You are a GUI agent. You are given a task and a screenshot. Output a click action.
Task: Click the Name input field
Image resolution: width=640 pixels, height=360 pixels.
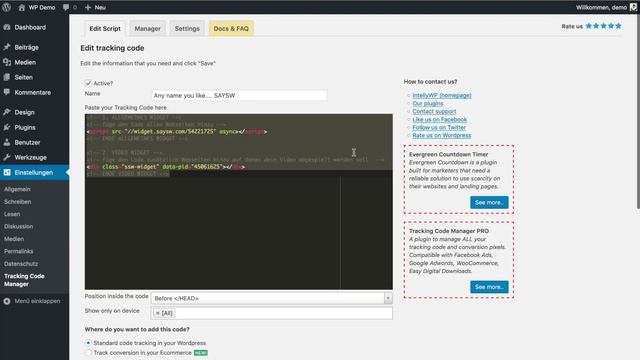tap(239, 96)
